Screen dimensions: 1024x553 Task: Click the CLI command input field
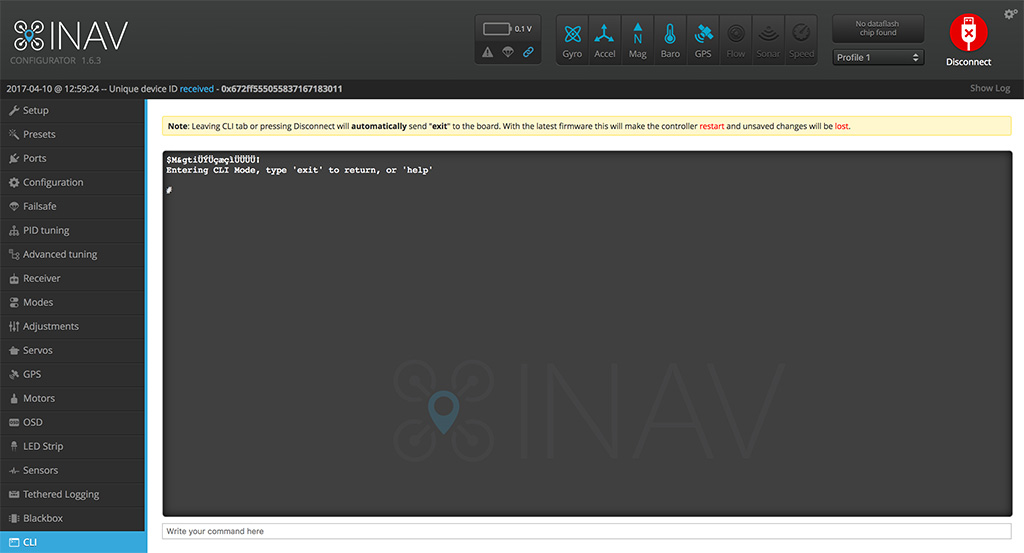(x=586, y=531)
